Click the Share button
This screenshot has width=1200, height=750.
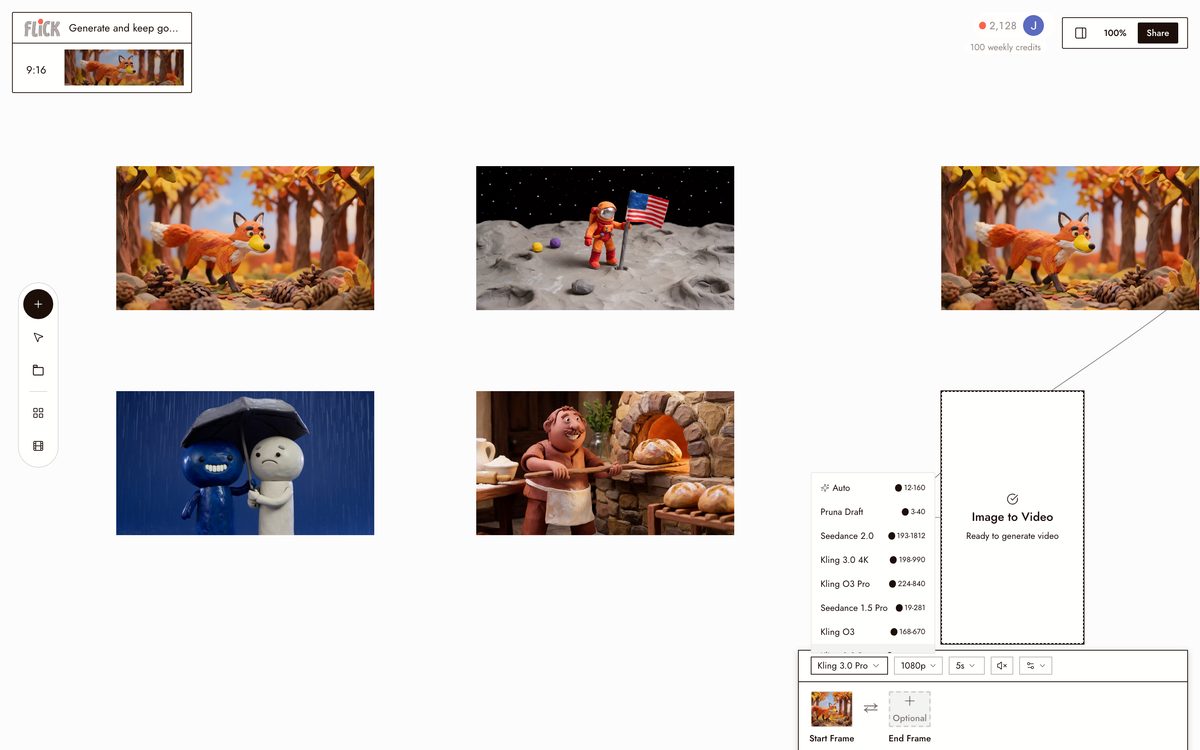[1158, 33]
